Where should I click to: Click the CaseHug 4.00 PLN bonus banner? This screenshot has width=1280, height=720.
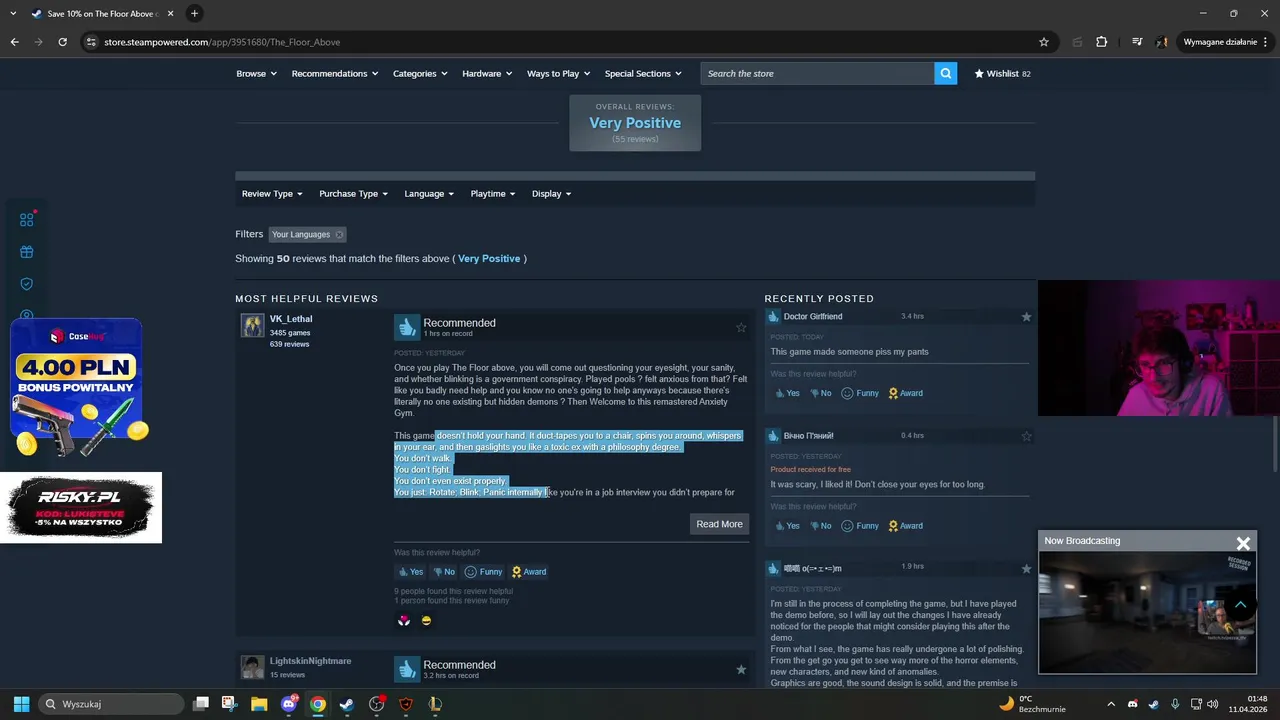(80, 389)
